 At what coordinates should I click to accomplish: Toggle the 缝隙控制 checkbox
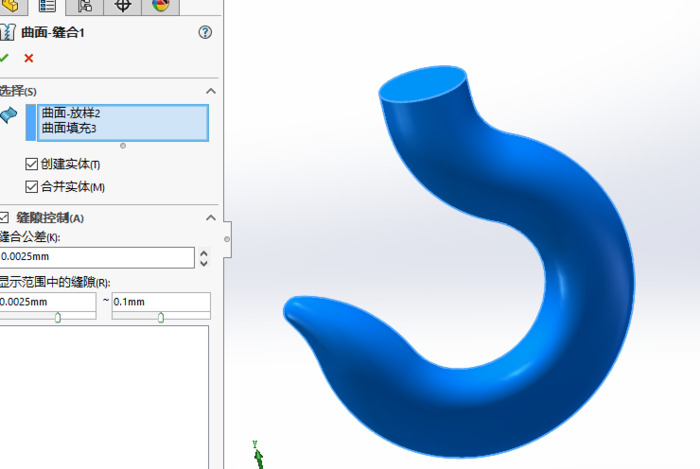(4, 218)
